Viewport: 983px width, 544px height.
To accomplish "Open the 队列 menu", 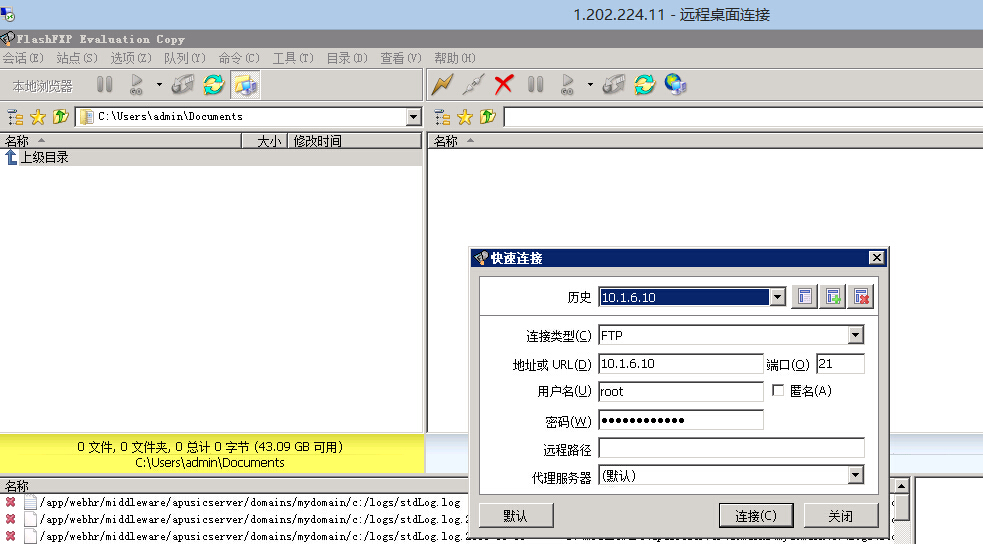I will pyautogui.click(x=184, y=58).
